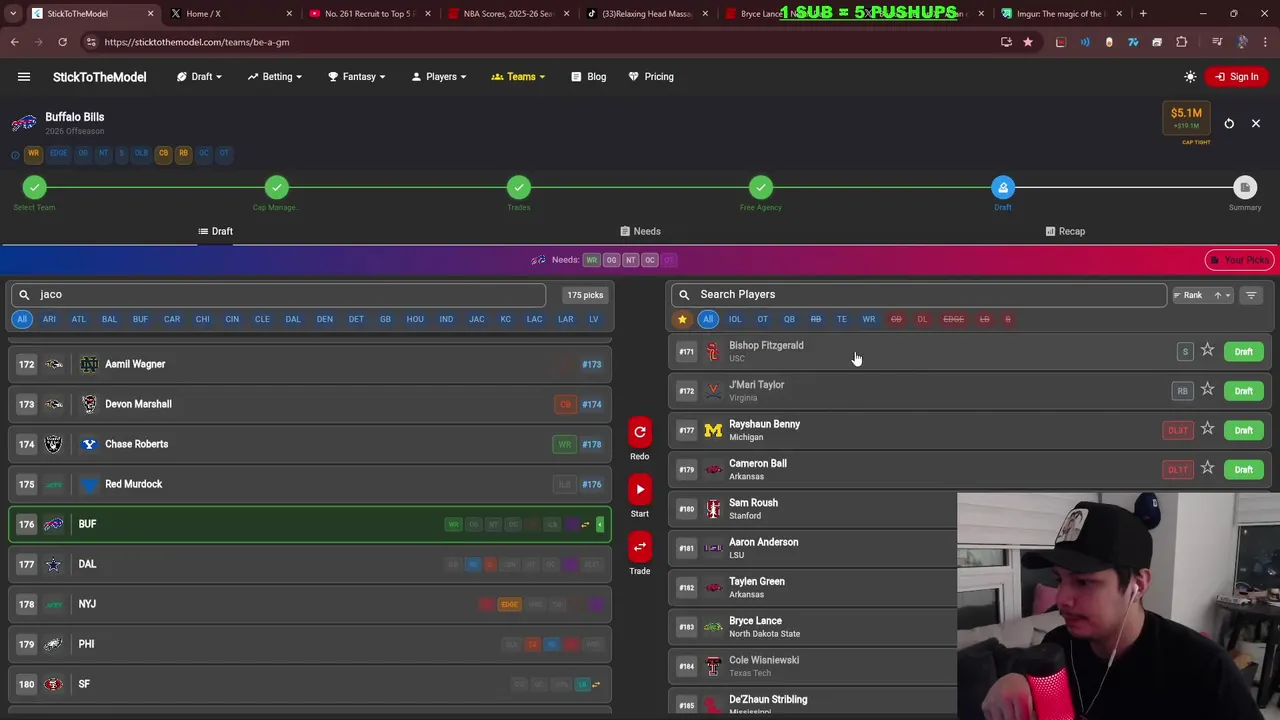The image size is (1280, 720).
Task: Open the Teams dropdown menu
Action: pos(518,77)
